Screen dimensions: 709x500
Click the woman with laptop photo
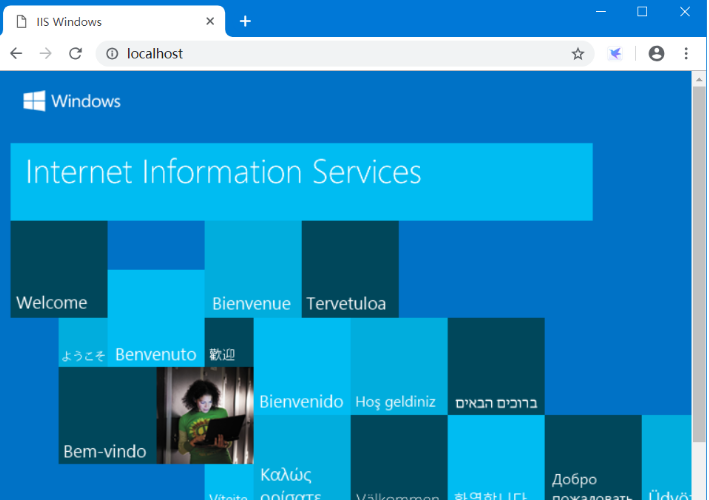(x=205, y=415)
